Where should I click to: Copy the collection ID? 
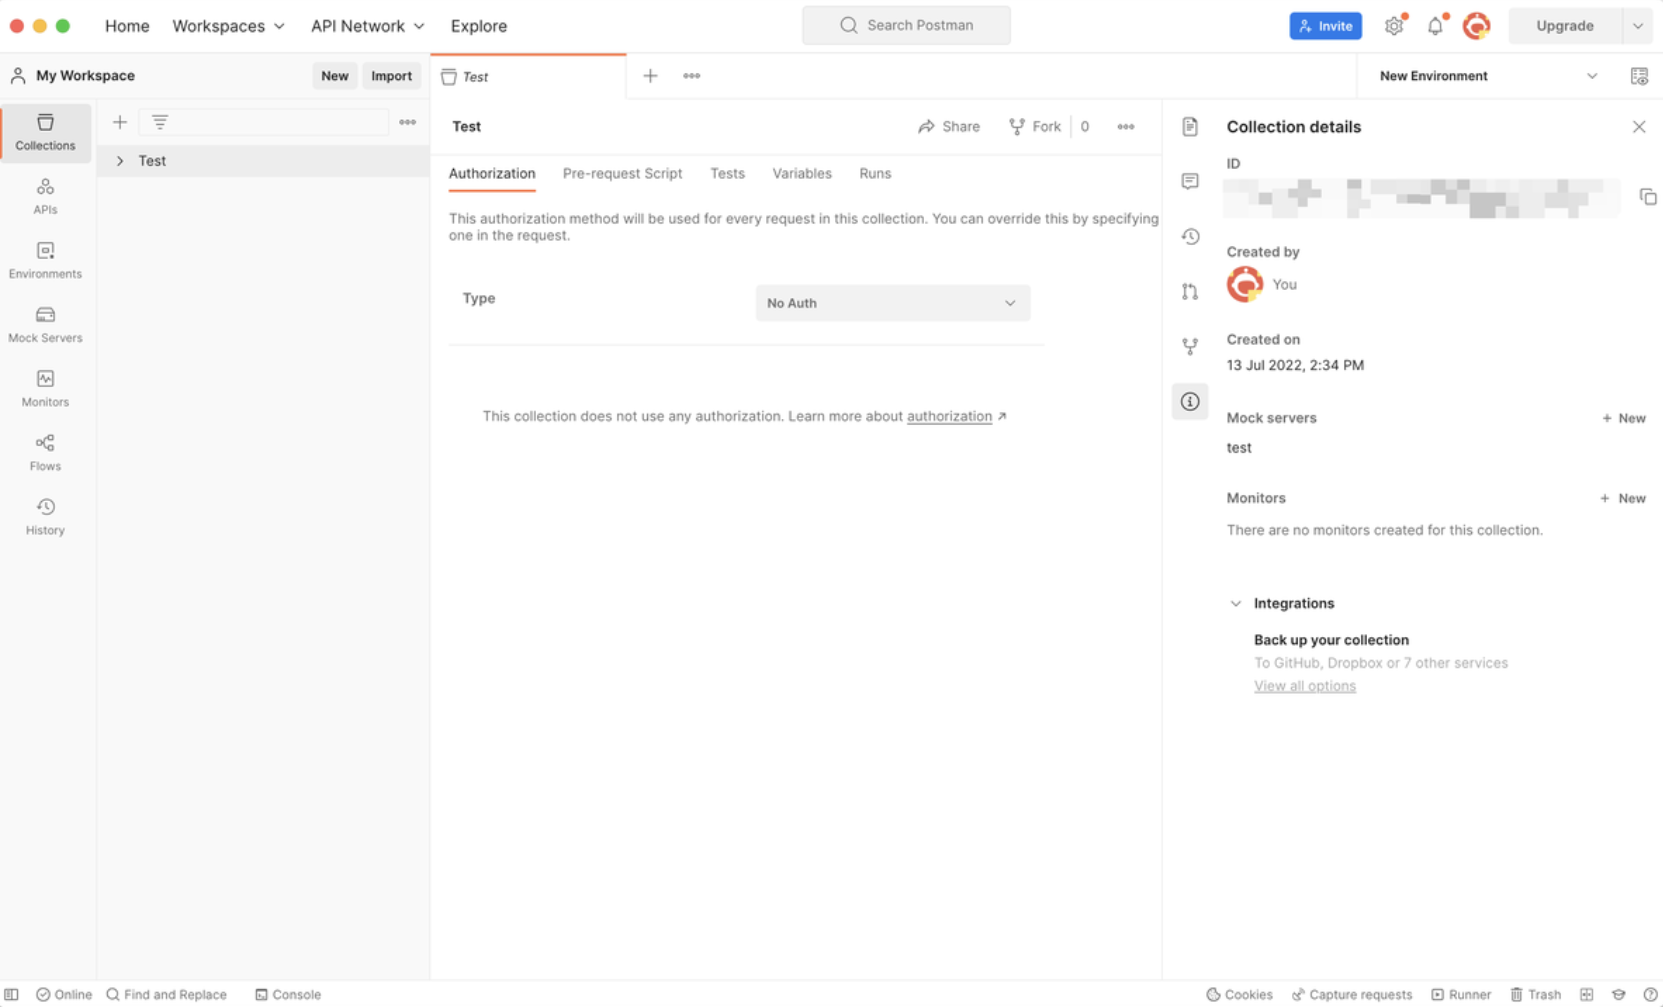pos(1648,197)
